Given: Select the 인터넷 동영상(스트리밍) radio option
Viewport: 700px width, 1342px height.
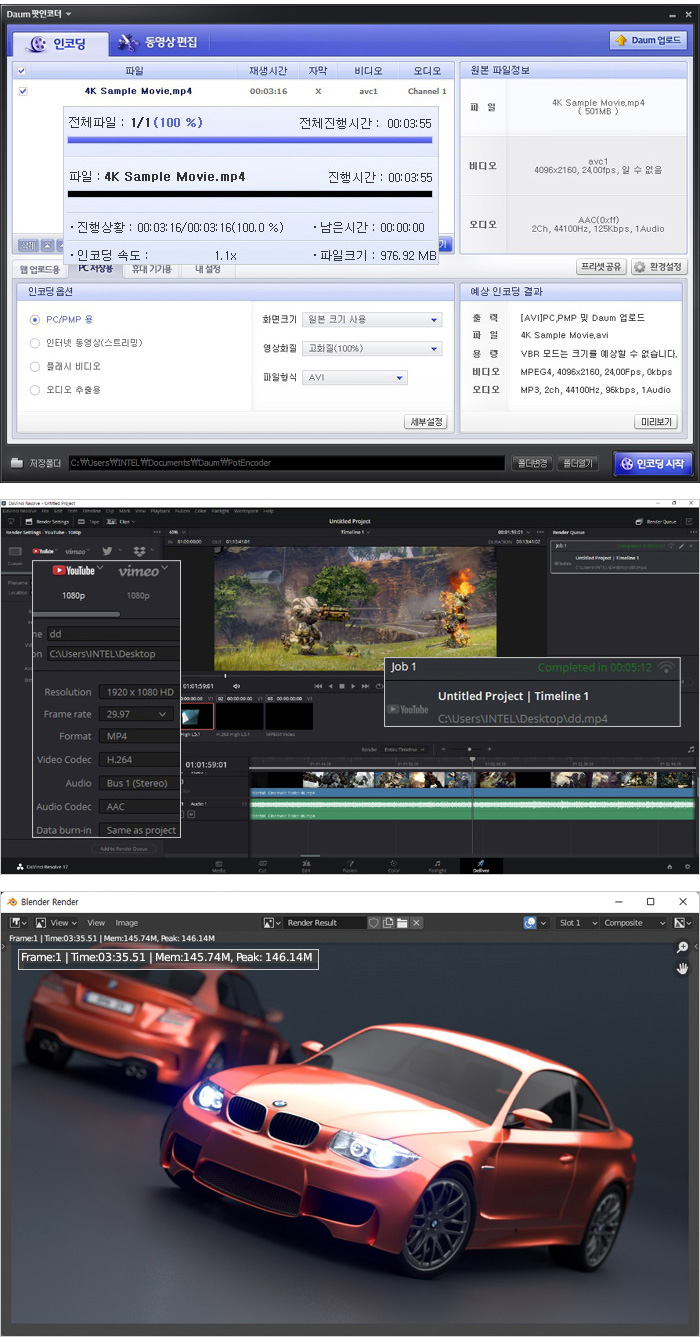Looking at the screenshot, I should click(36, 343).
